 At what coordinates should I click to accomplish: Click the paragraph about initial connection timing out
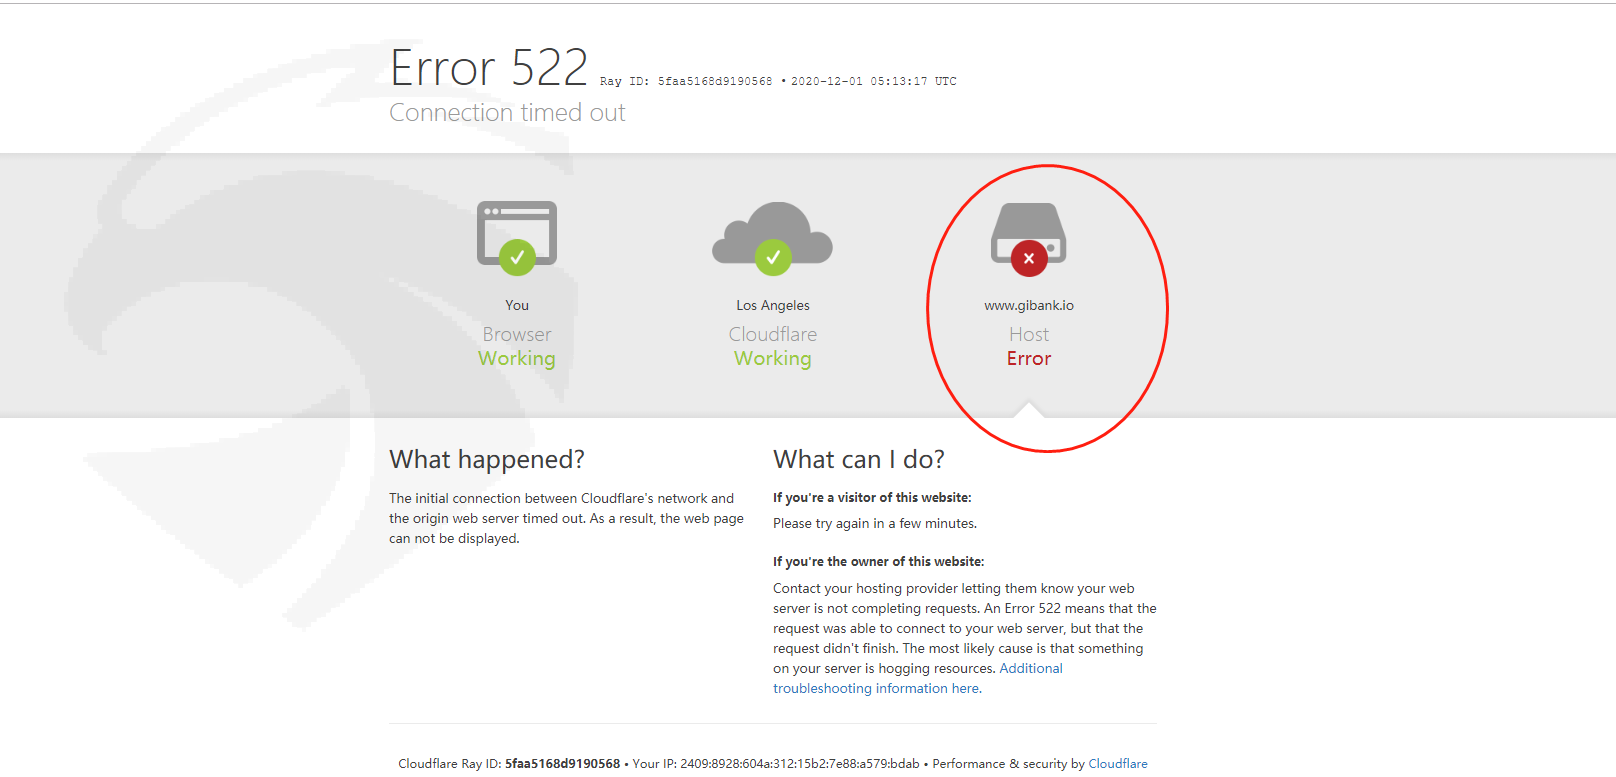tap(566, 518)
